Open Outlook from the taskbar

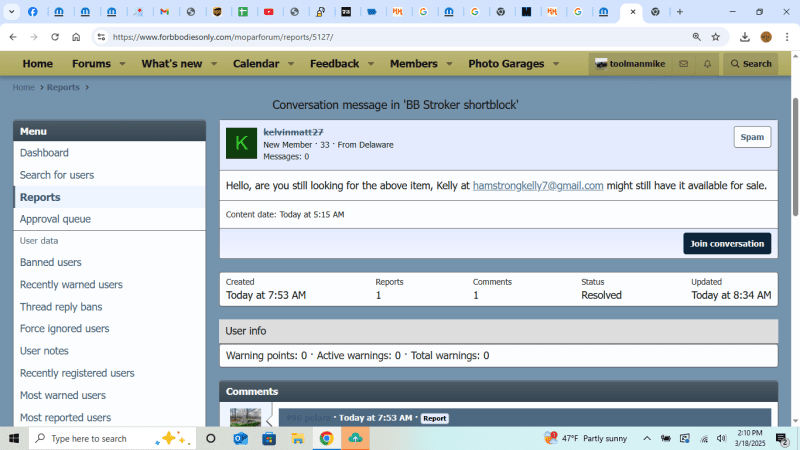(240, 438)
